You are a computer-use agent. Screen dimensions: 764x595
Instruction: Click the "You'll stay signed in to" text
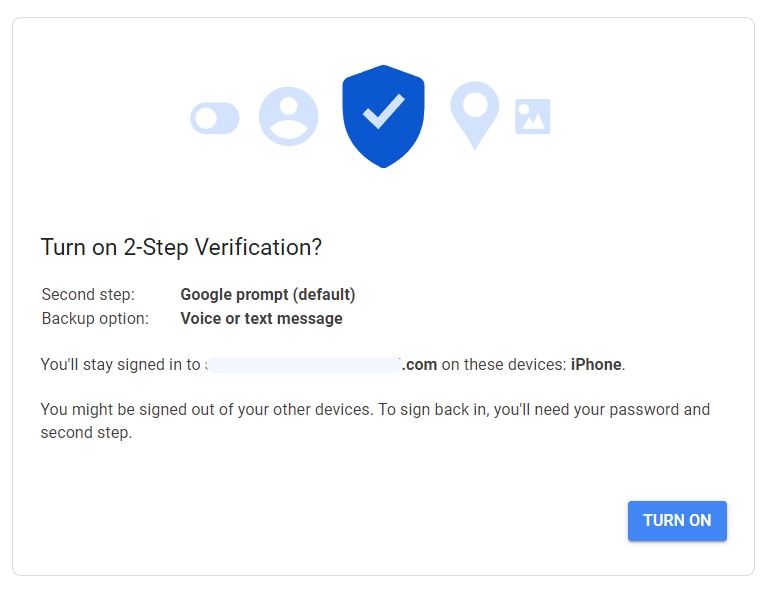pyautogui.click(x=120, y=365)
